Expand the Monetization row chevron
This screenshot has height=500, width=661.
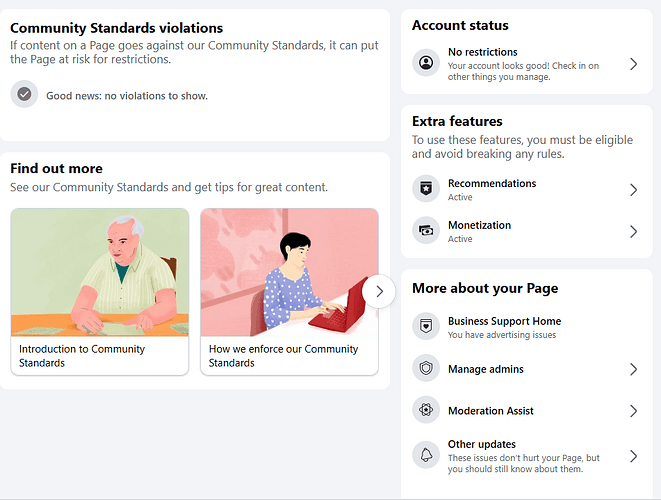pyautogui.click(x=633, y=231)
